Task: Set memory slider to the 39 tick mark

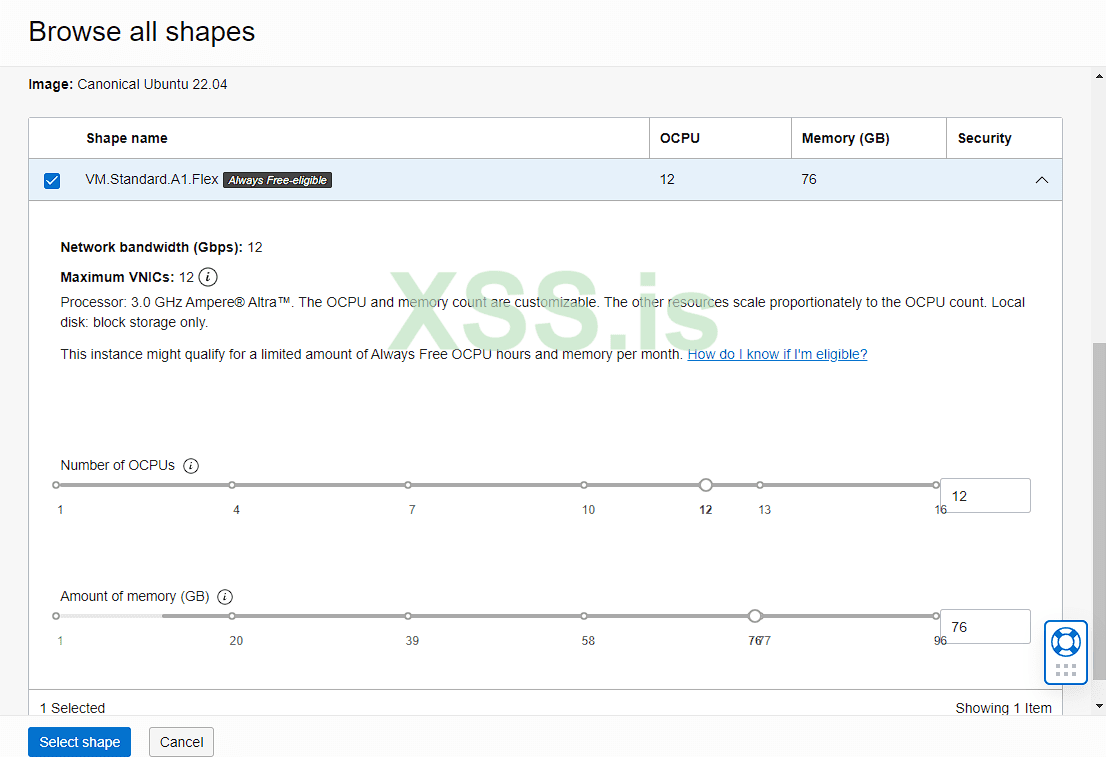Action: (408, 616)
